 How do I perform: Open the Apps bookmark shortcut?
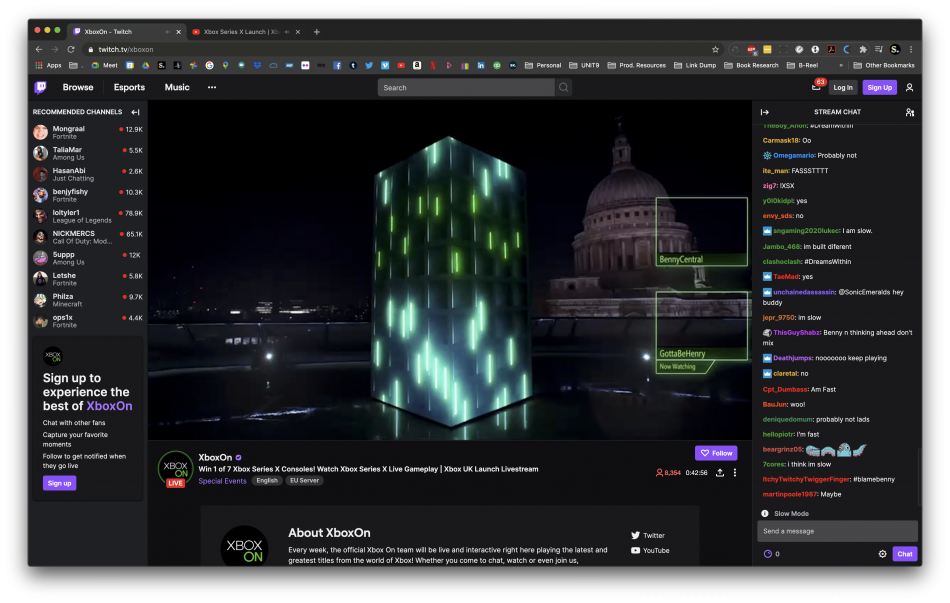48,65
